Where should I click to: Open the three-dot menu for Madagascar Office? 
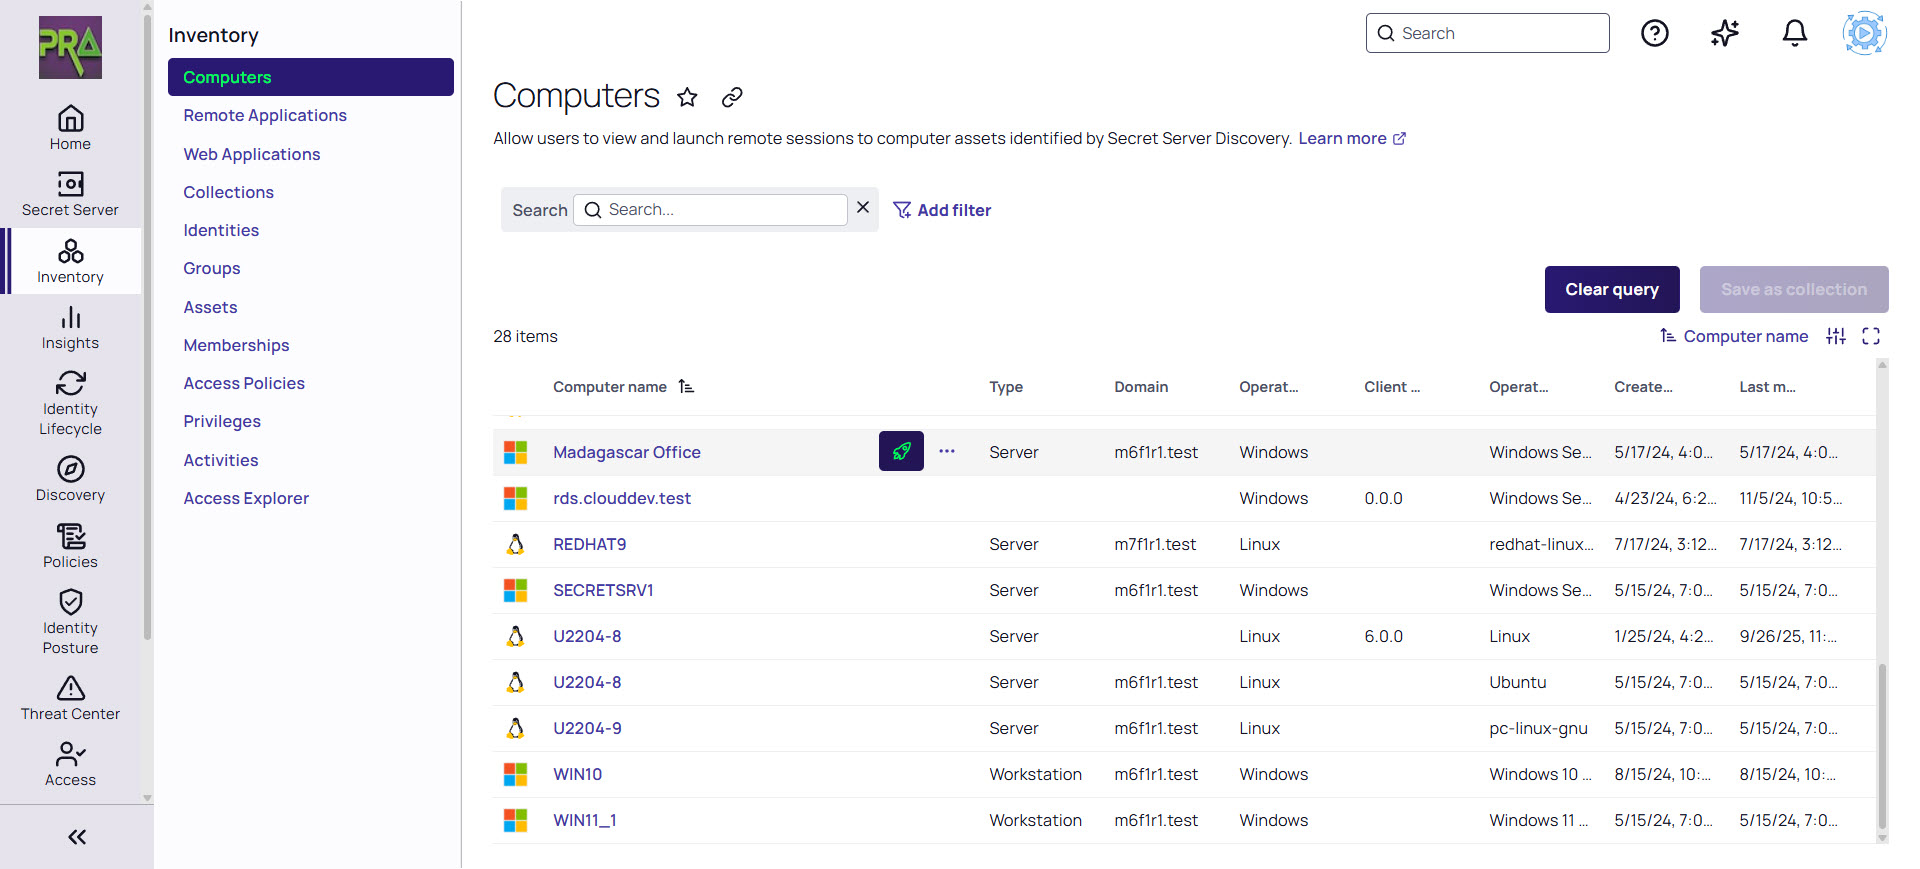pyautogui.click(x=946, y=451)
